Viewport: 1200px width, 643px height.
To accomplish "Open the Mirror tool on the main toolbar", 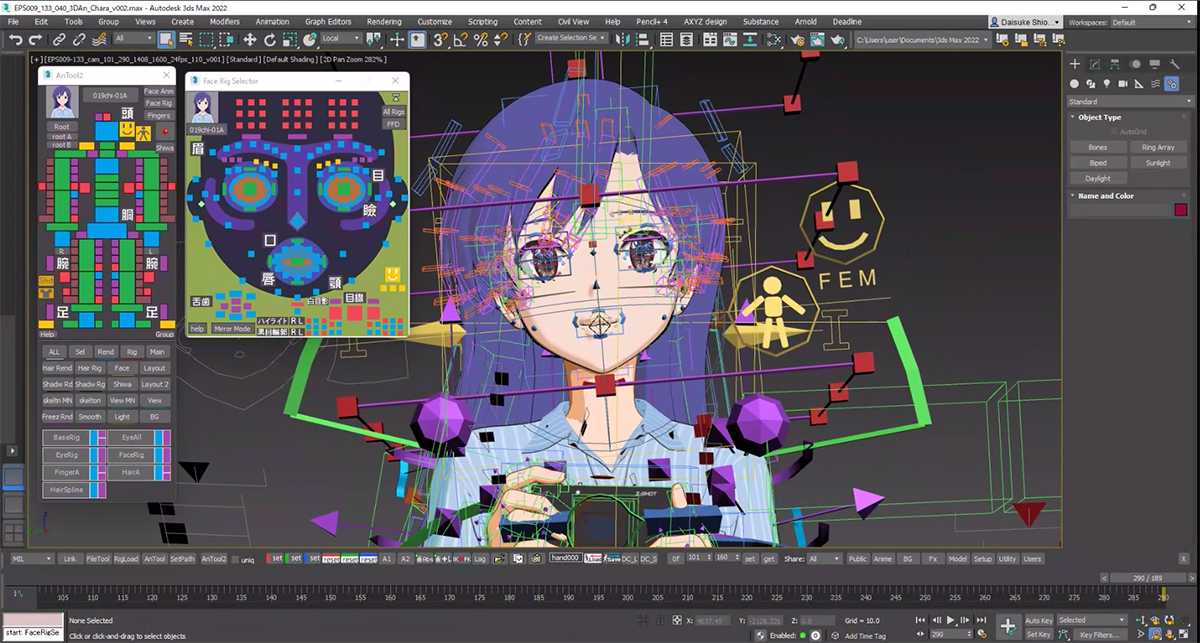I will [622, 41].
